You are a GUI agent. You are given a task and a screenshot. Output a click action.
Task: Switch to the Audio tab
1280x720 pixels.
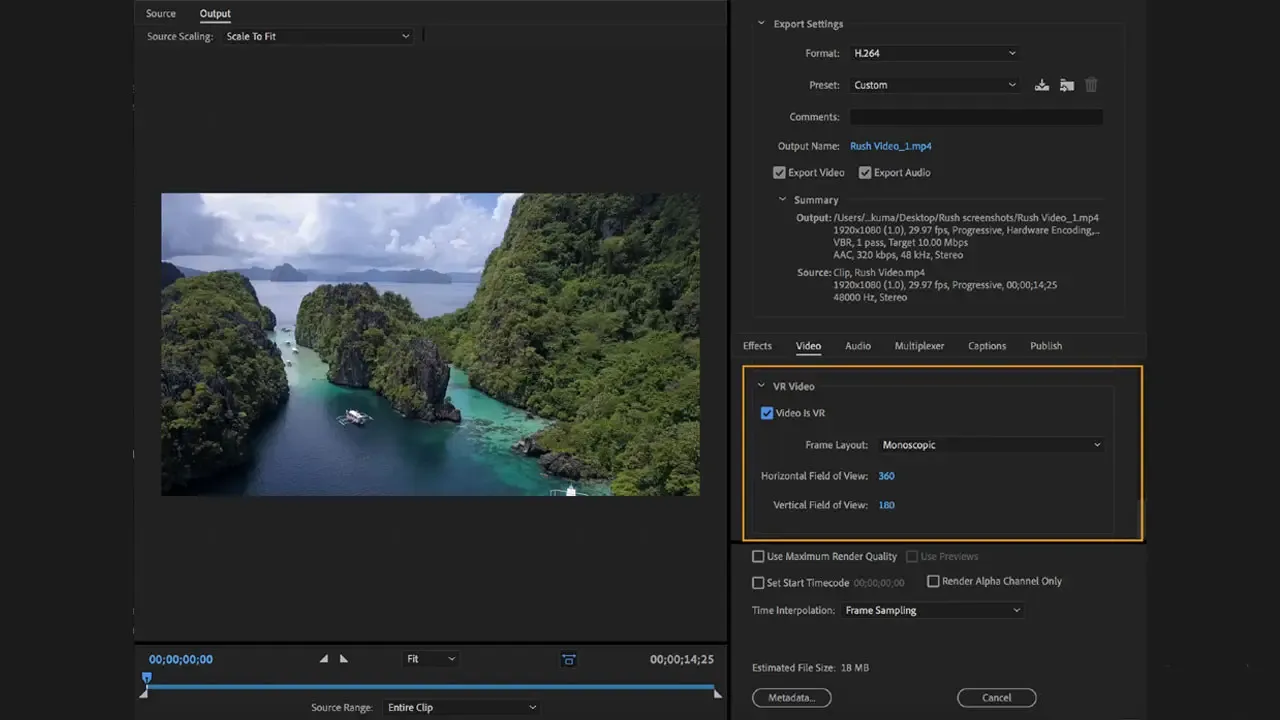click(x=858, y=346)
